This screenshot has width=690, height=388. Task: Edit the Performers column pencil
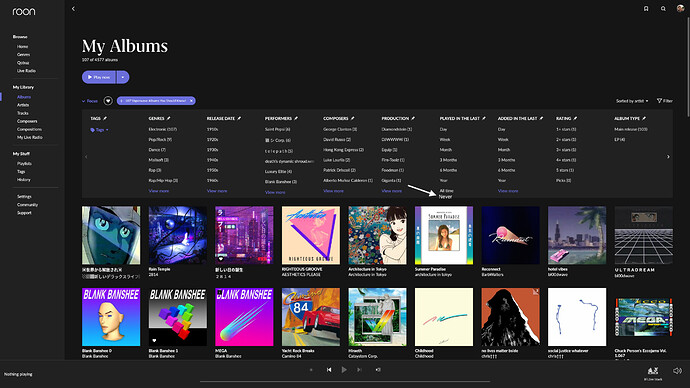point(296,118)
